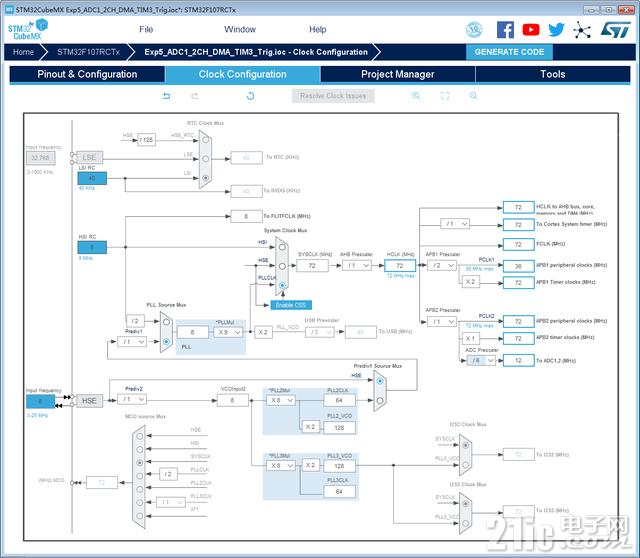
Task: Switch to Clock Configuration tab
Action: coord(242,74)
